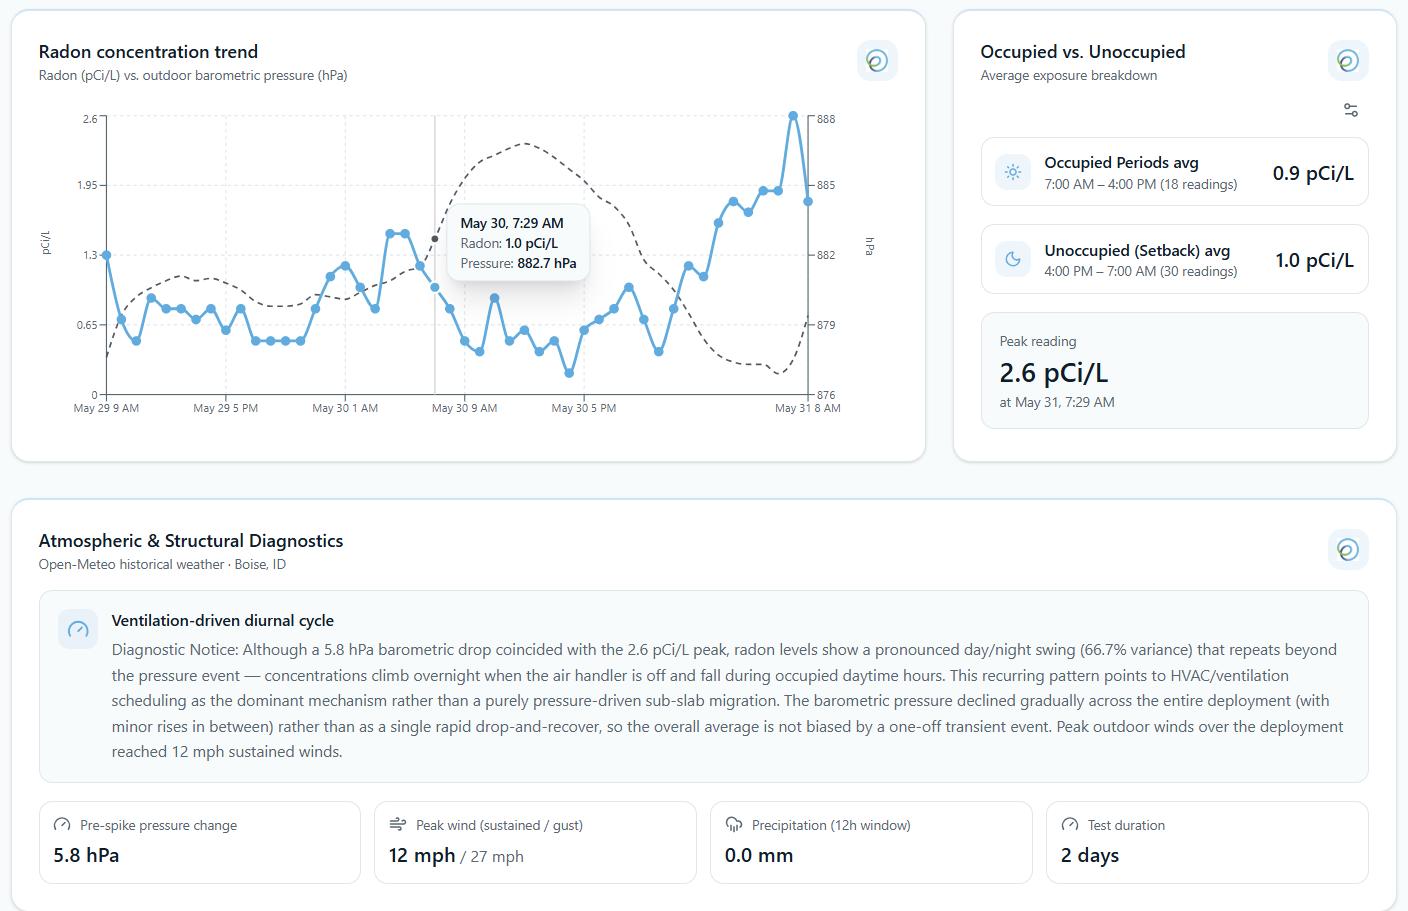Click the "Open-Meteo historical weather · Boise, ID" subtitle
Viewport: 1408px width, 911px height.
pos(162,564)
